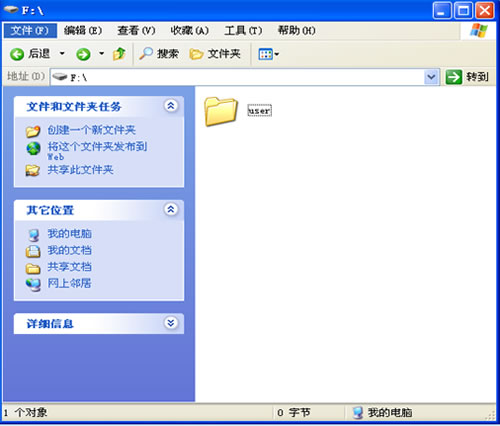Screen dimensions: 500x426
Task: Collapse the Other Places (其它位置) panel
Action: click(171, 210)
